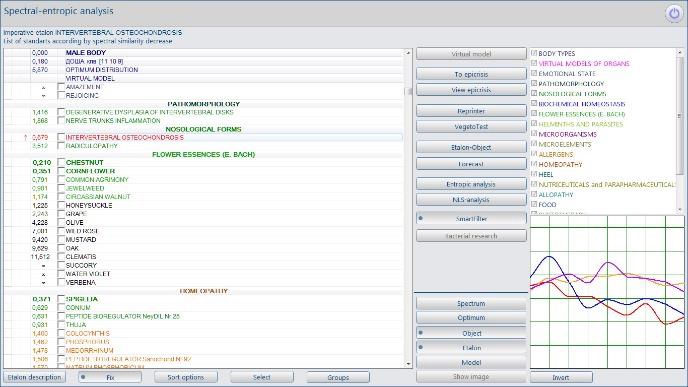Switch to the Spectrum graph mode
Viewport: 688px width, 387px height.
pos(471,304)
